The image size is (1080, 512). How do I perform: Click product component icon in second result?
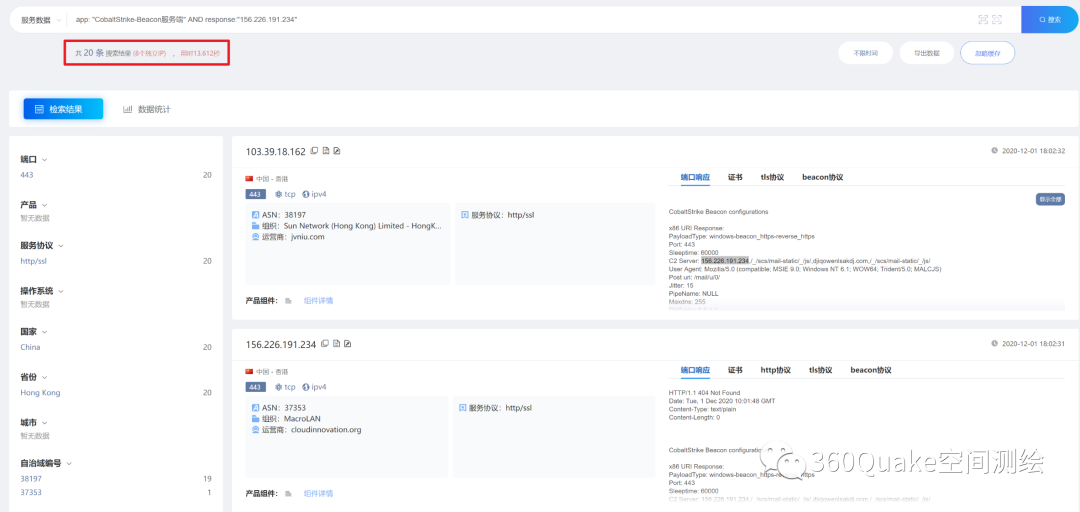click(289, 493)
